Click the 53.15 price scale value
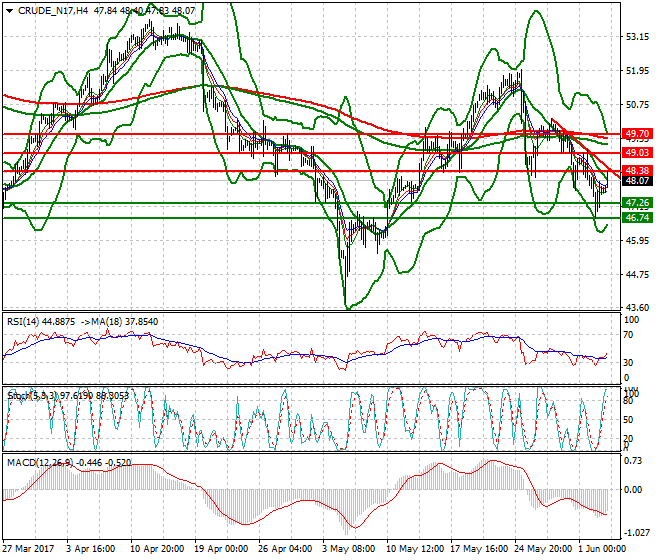The image size is (660, 560). [637, 37]
